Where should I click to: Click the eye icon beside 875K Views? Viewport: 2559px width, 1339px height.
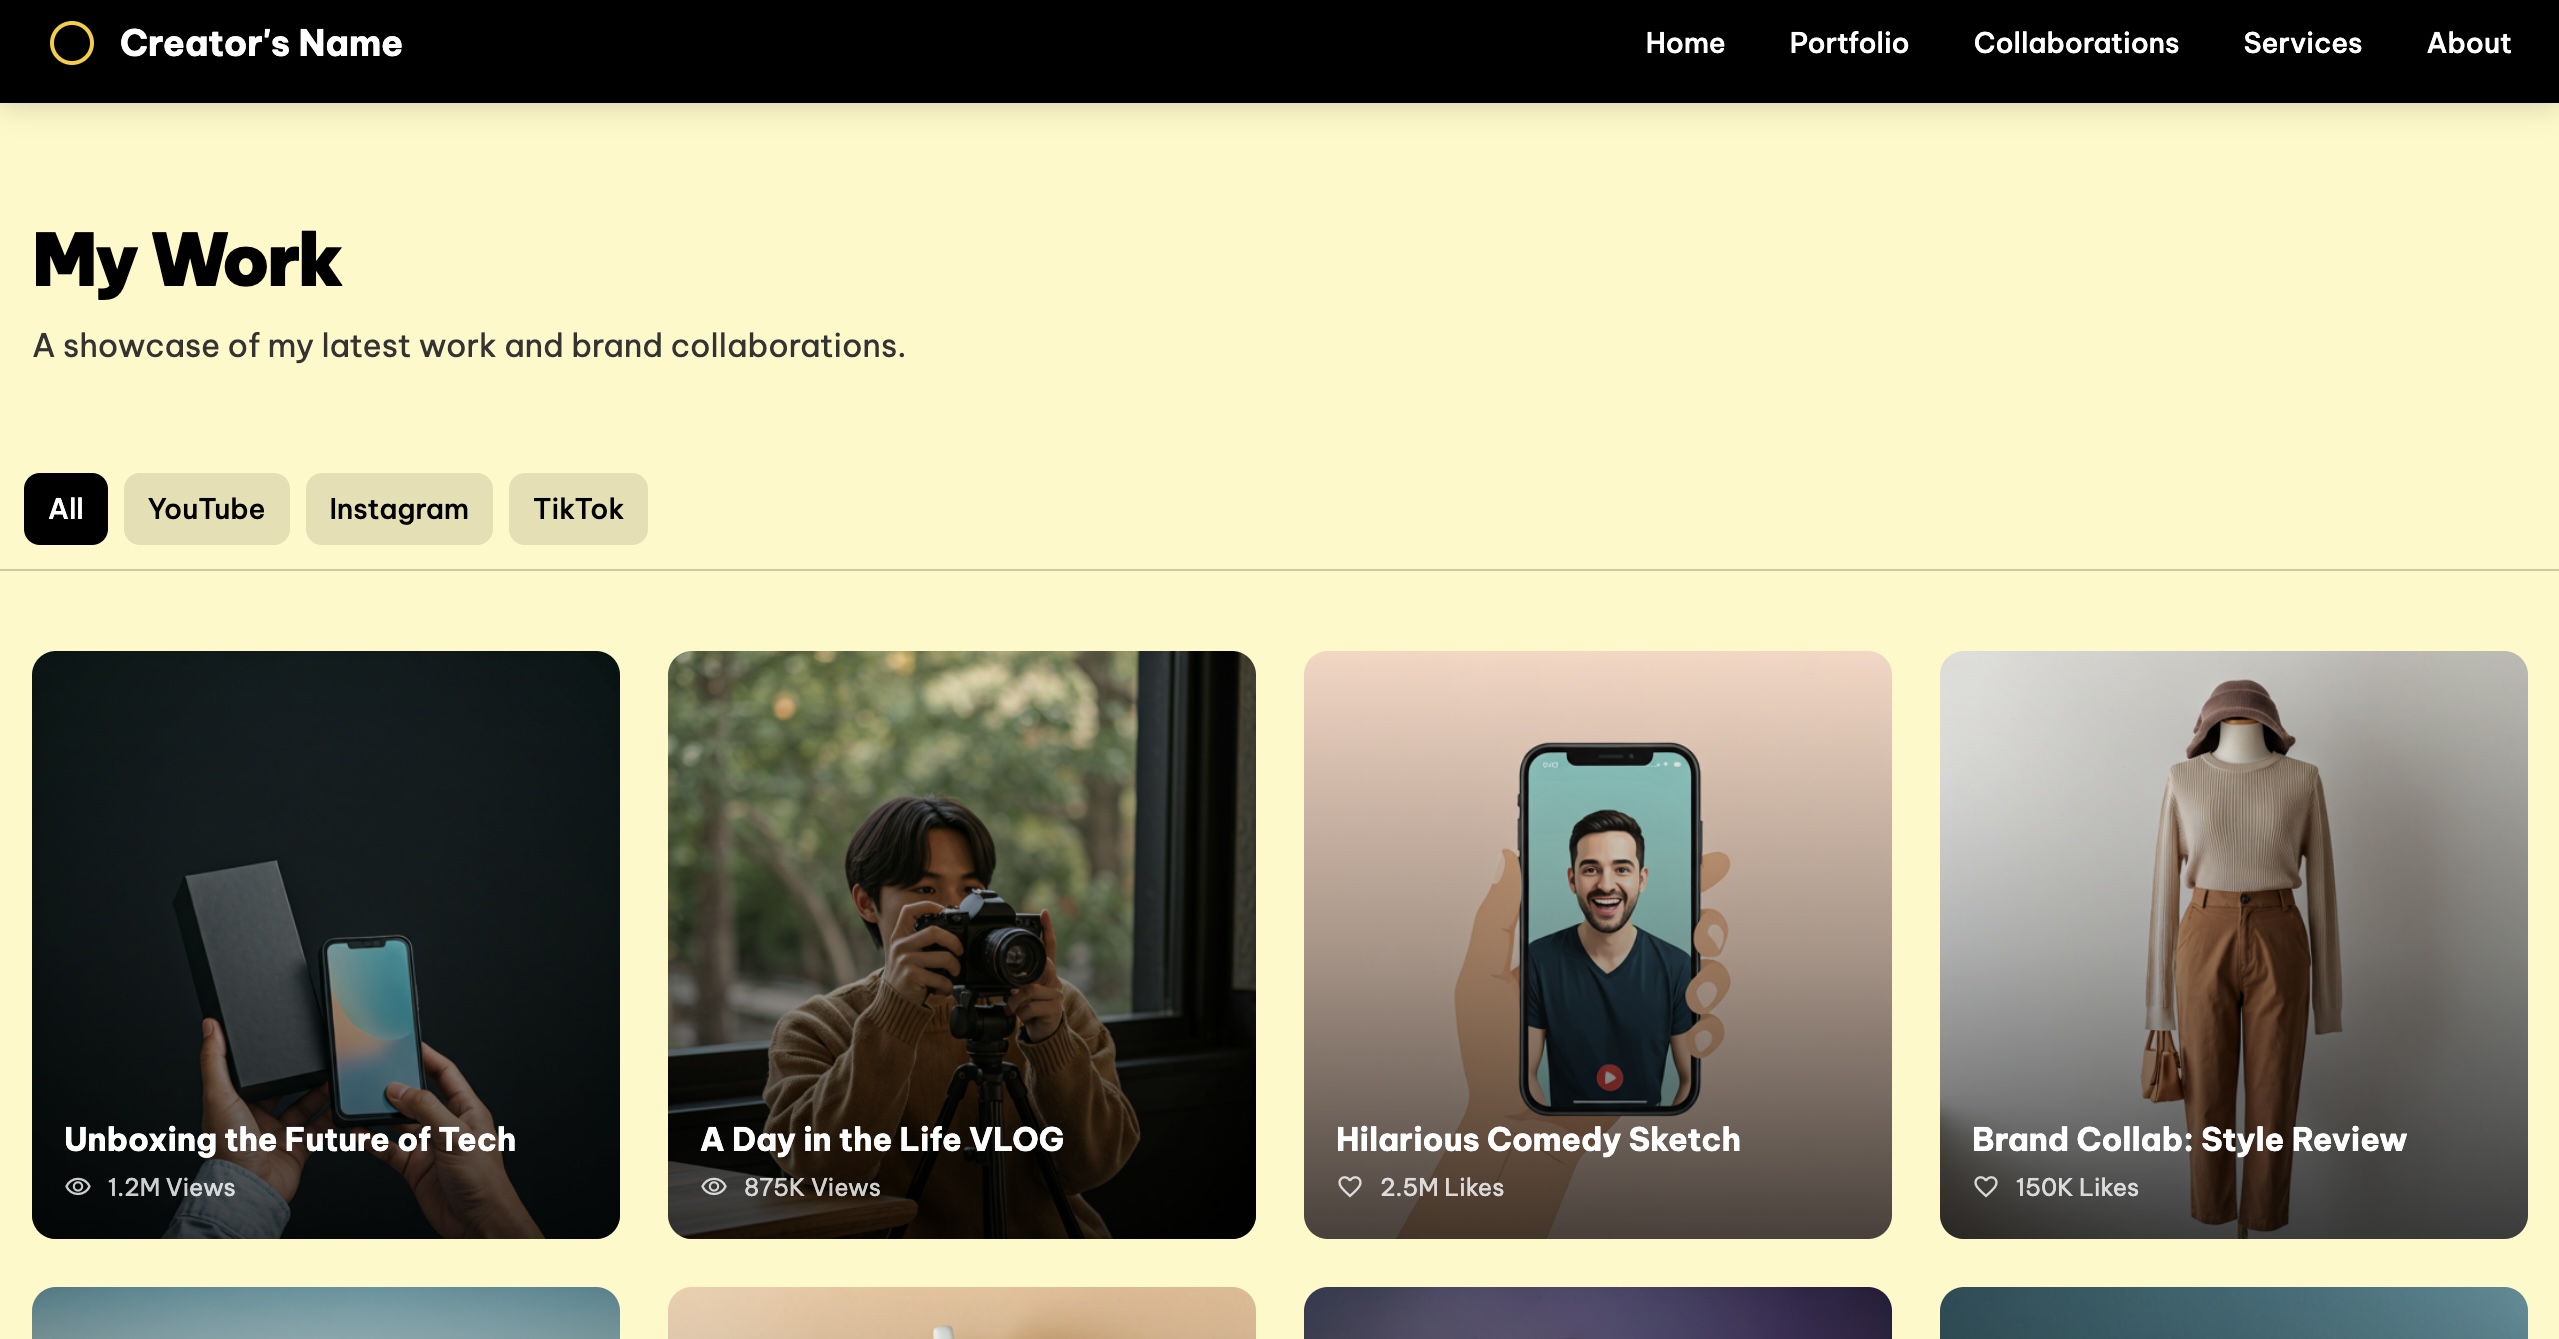(x=714, y=1187)
